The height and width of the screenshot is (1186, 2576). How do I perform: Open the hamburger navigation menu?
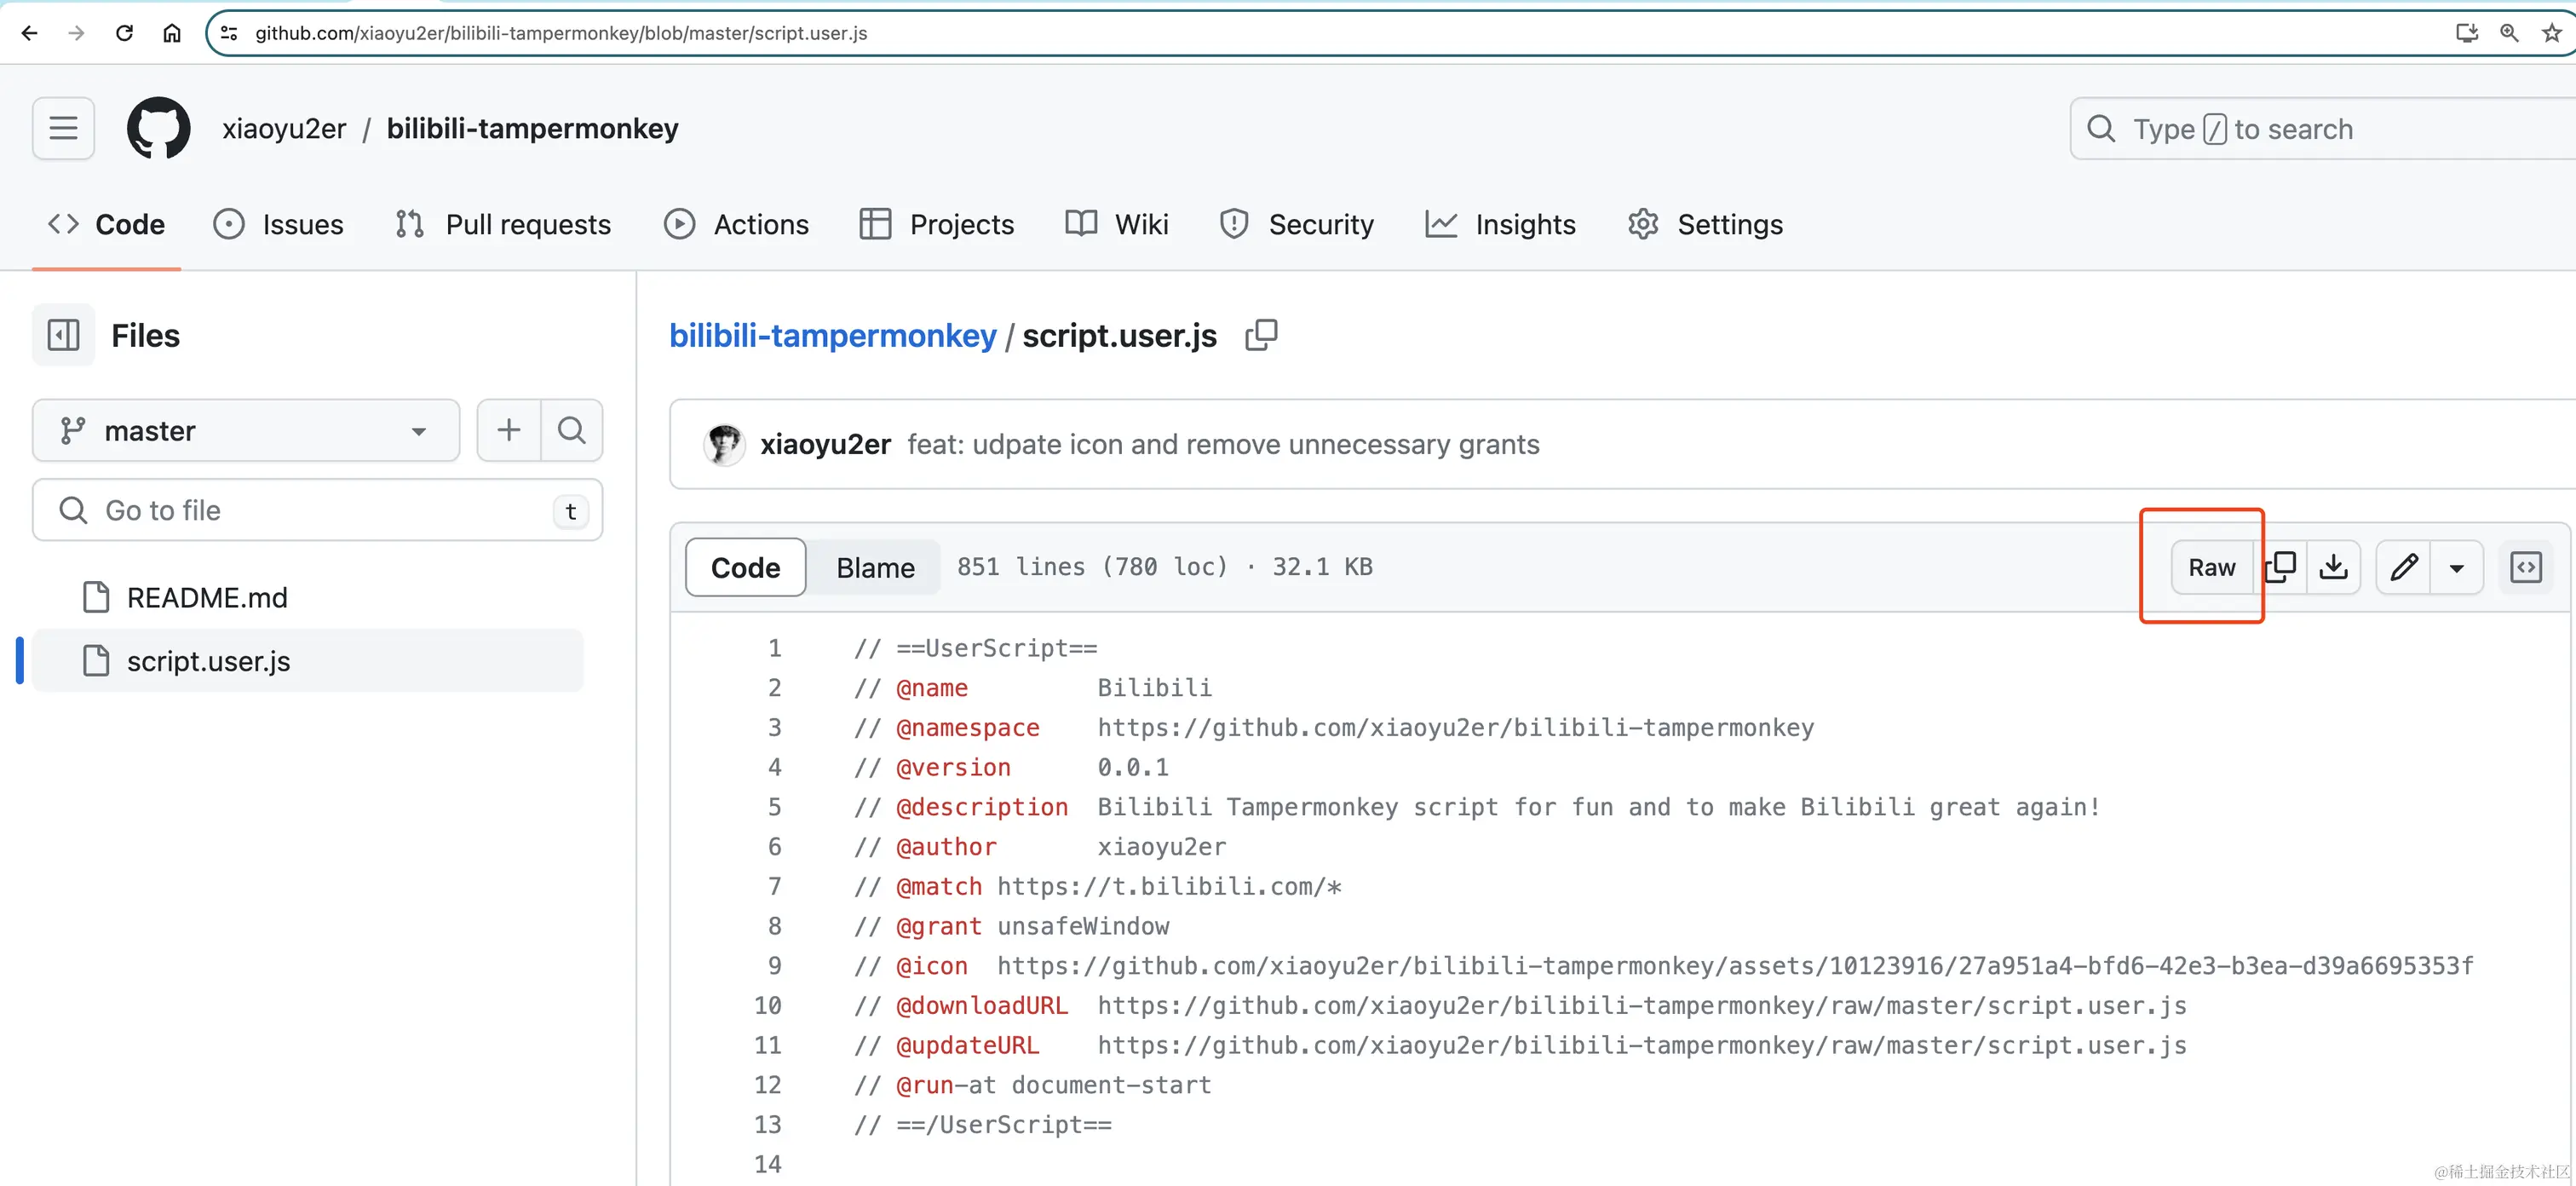63,128
